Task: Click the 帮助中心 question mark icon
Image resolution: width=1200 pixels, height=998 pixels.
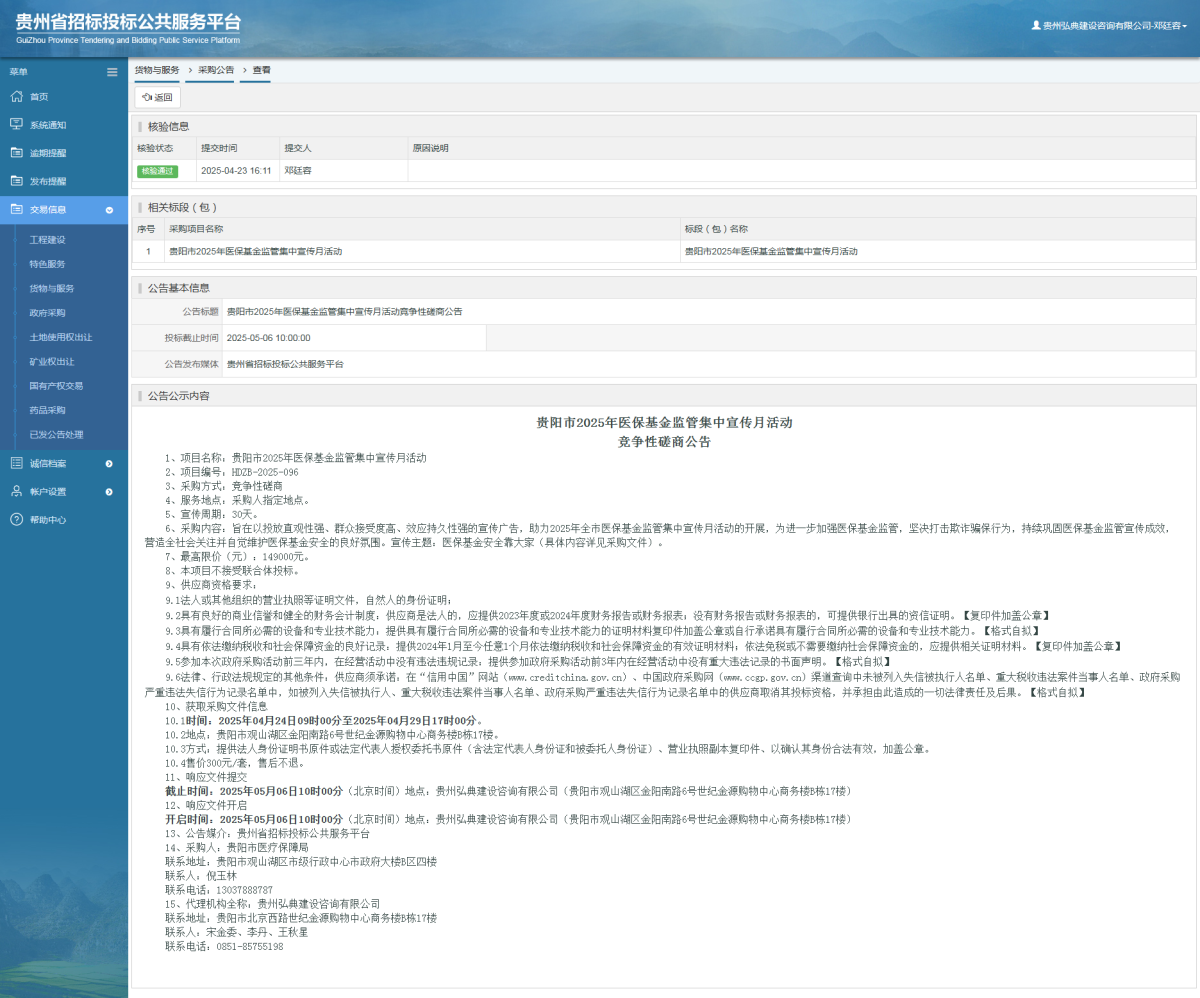Action: point(16,519)
